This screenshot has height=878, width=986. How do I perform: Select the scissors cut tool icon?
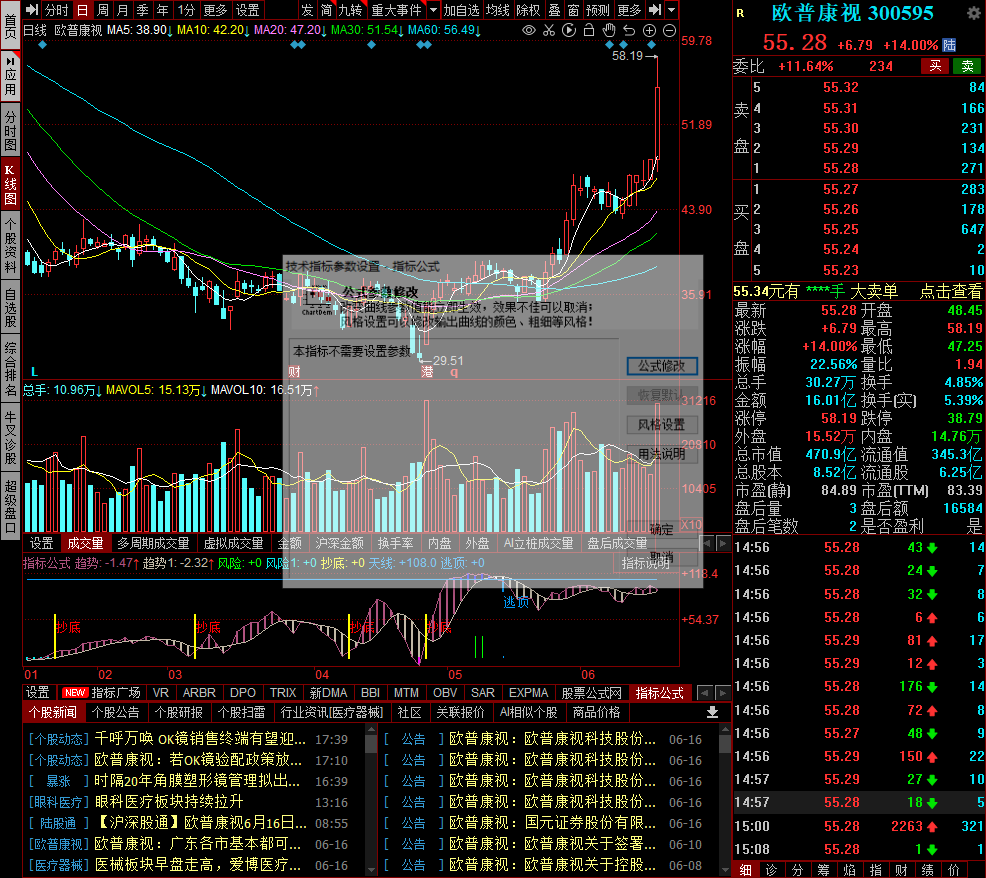(549, 30)
